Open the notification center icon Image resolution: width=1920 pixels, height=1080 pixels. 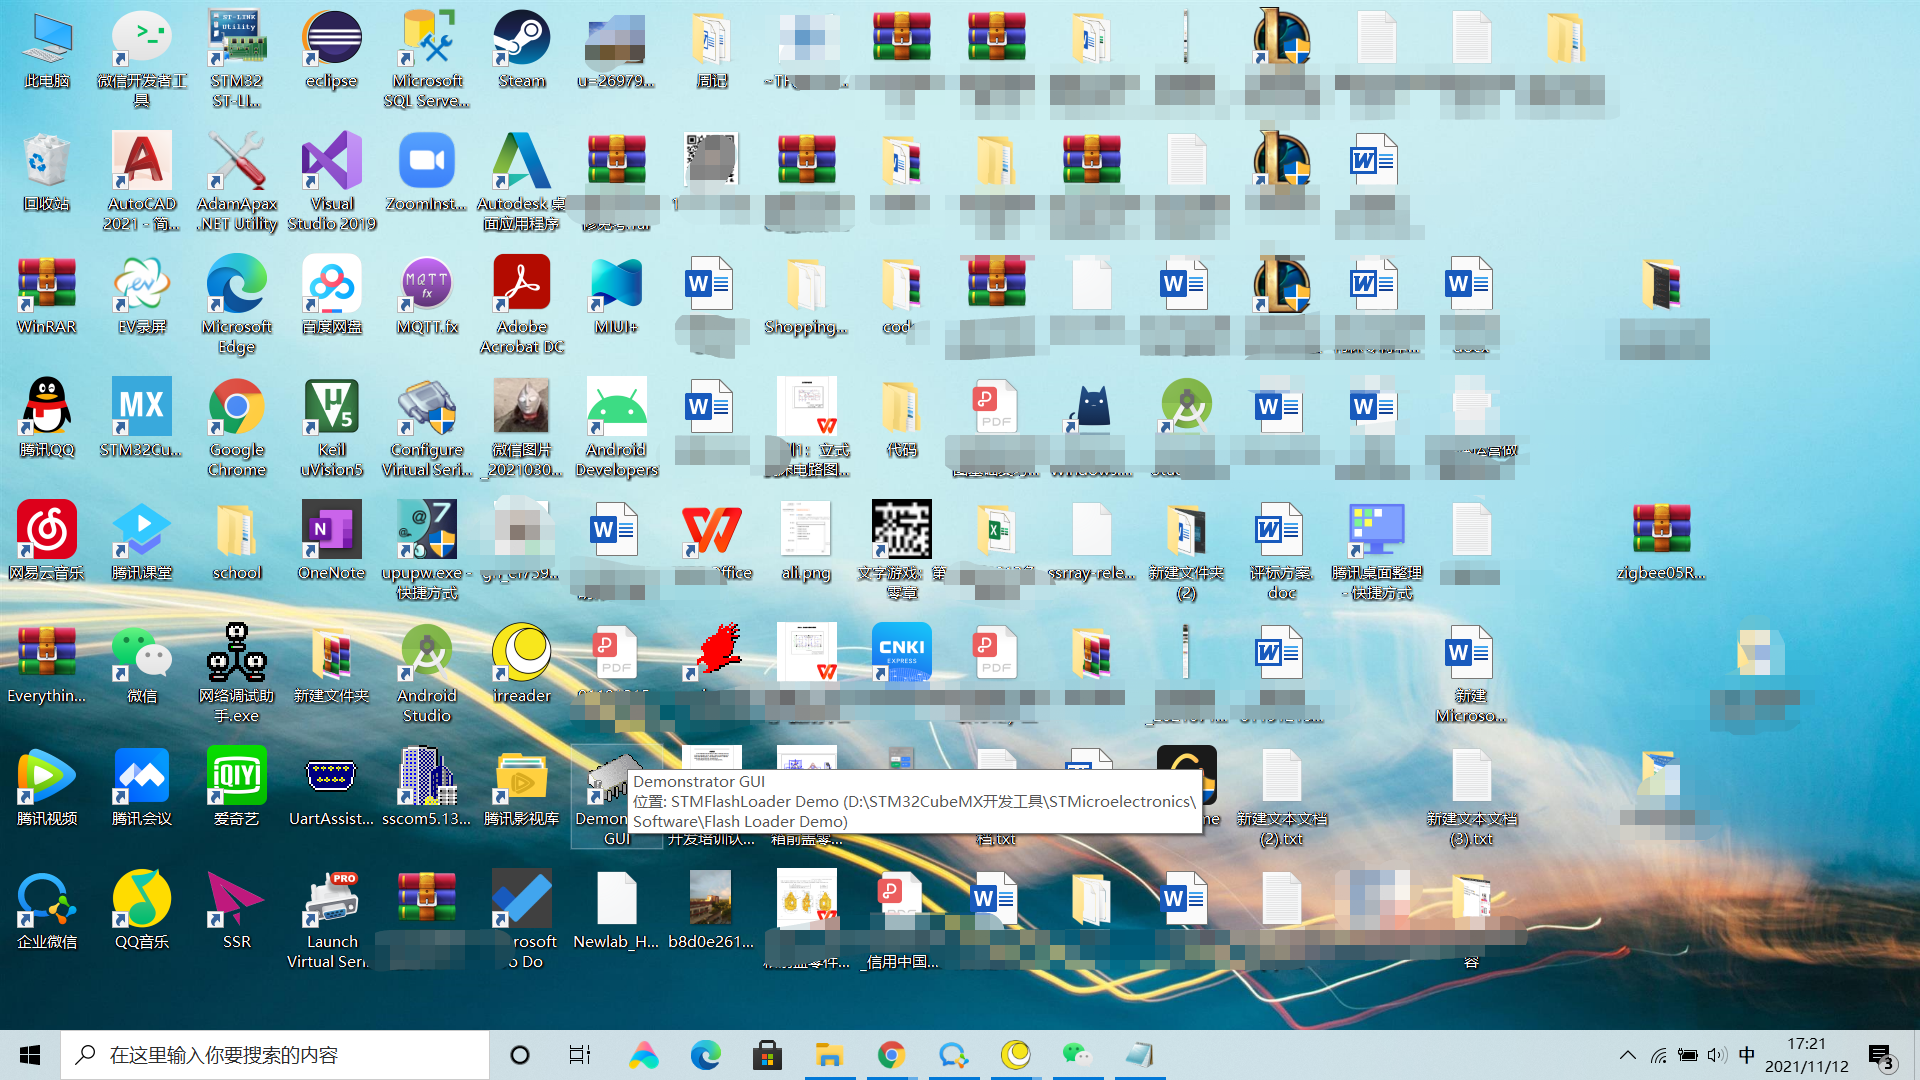(1880, 1055)
